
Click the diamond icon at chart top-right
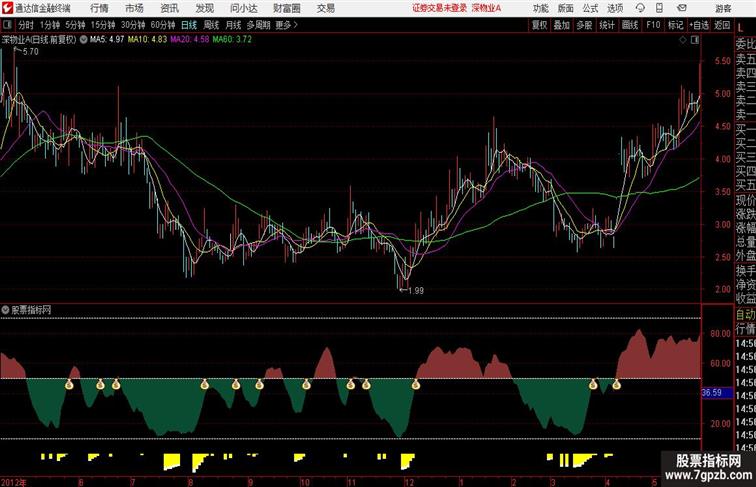(683, 40)
